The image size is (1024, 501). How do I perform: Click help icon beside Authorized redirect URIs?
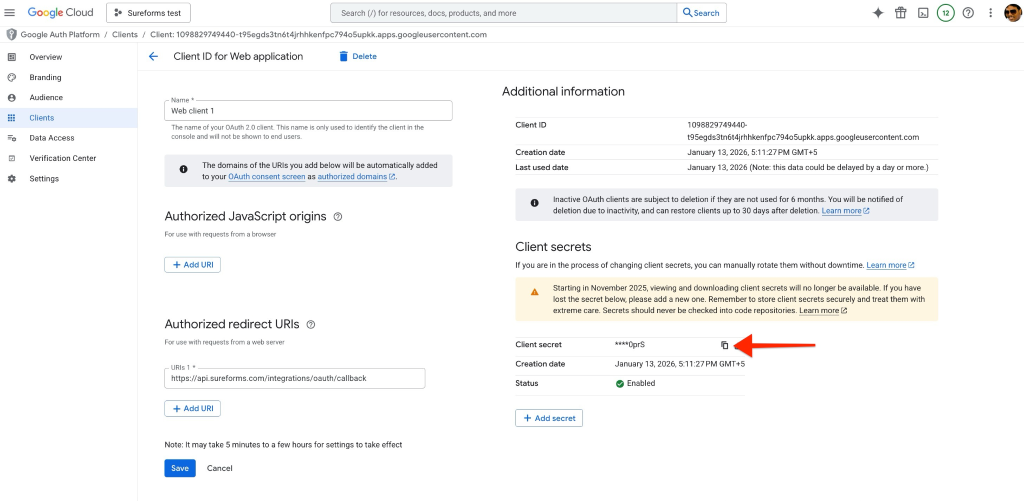311,325
